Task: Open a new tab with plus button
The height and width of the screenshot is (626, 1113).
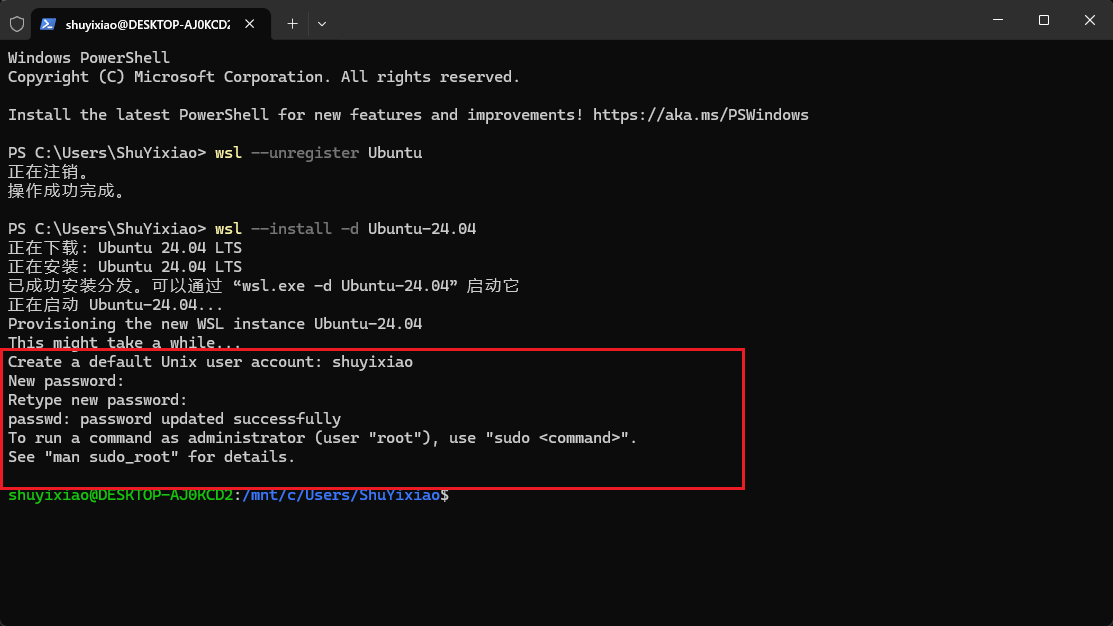Action: coord(292,24)
